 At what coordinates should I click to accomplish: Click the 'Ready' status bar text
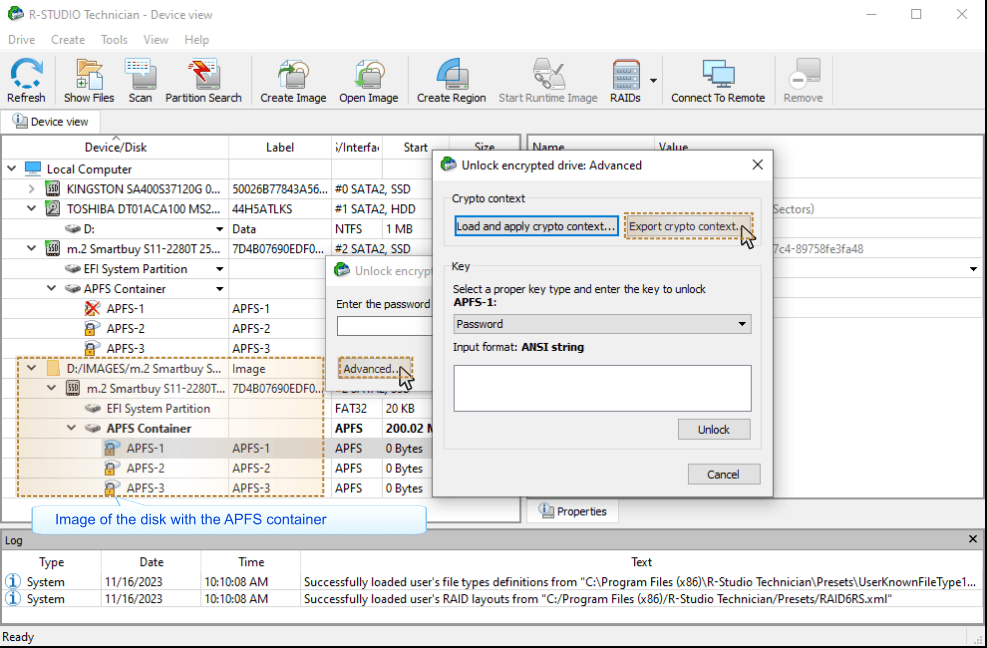click(x=18, y=637)
